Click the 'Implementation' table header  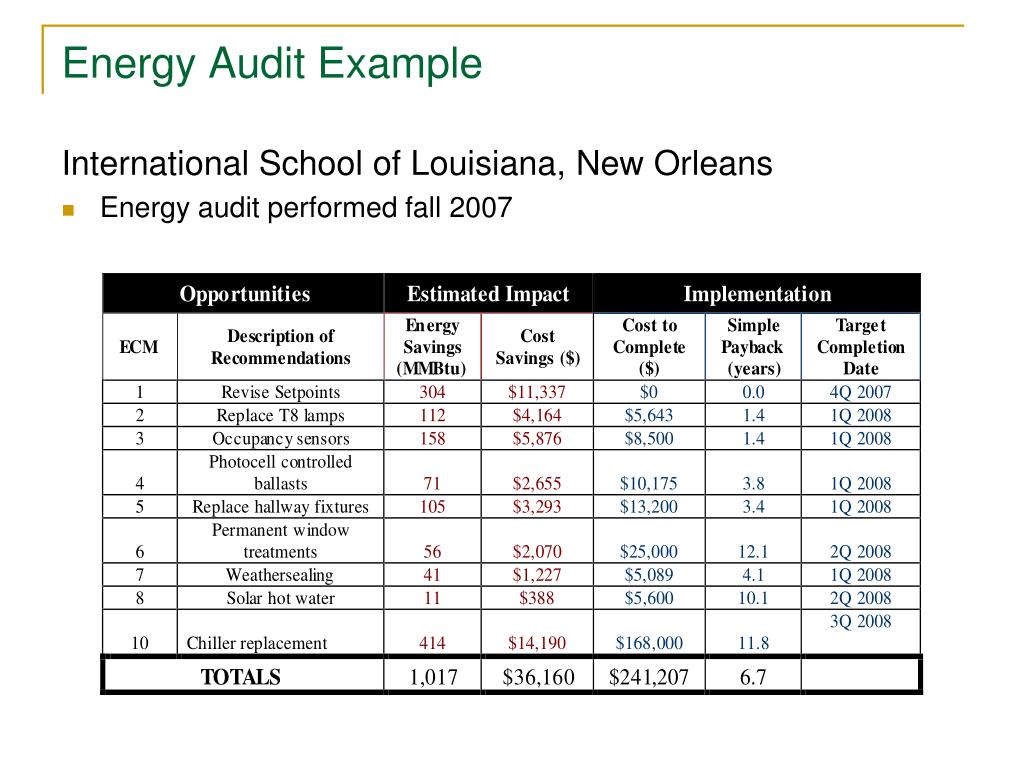click(x=758, y=294)
